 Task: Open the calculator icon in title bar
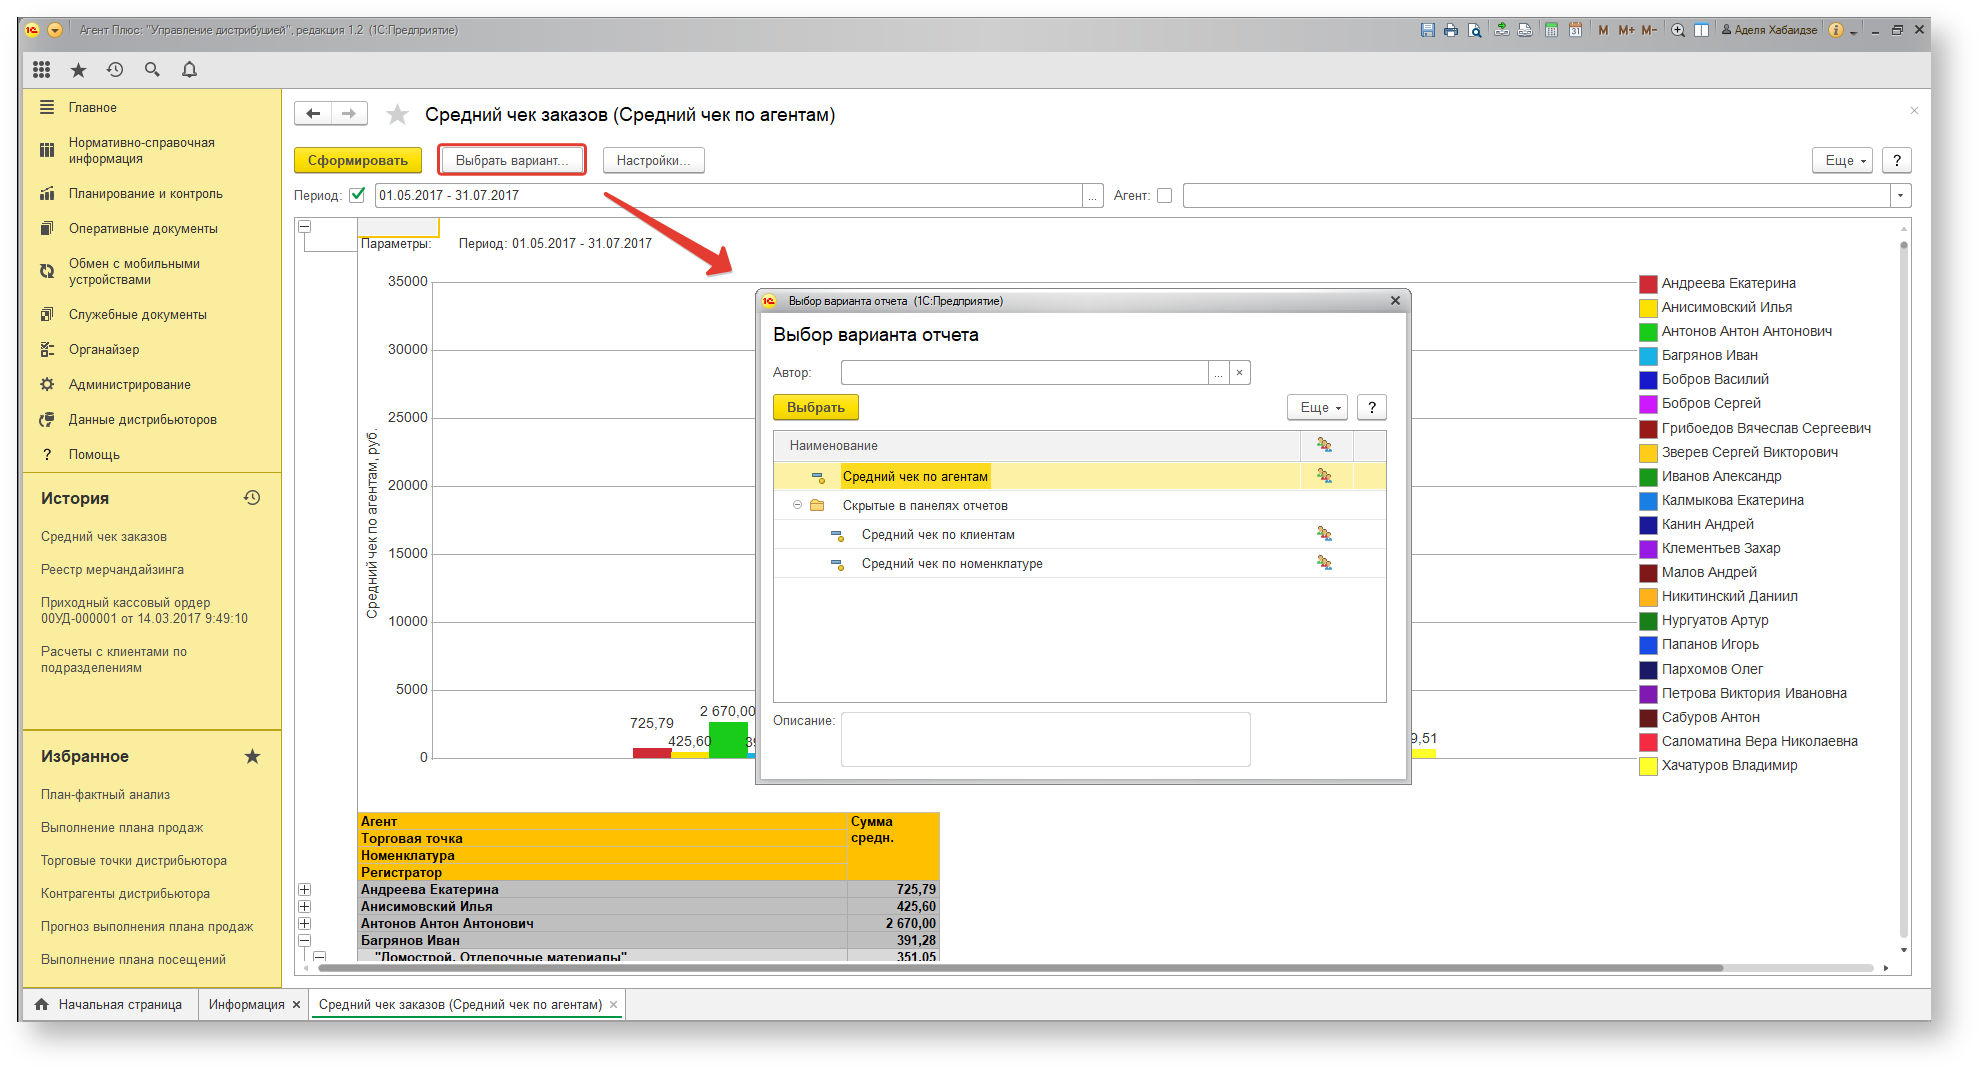[x=1551, y=30]
